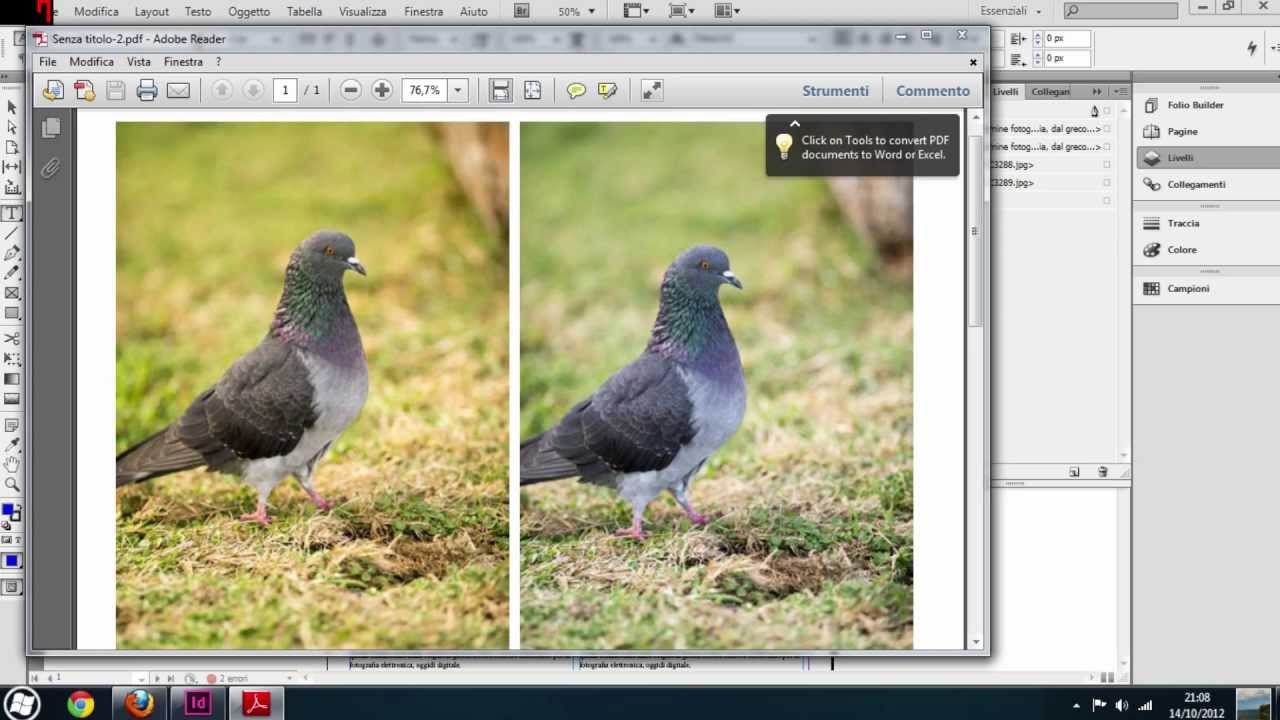Open the Commento pane
The width and height of the screenshot is (1280, 720).
(933, 90)
